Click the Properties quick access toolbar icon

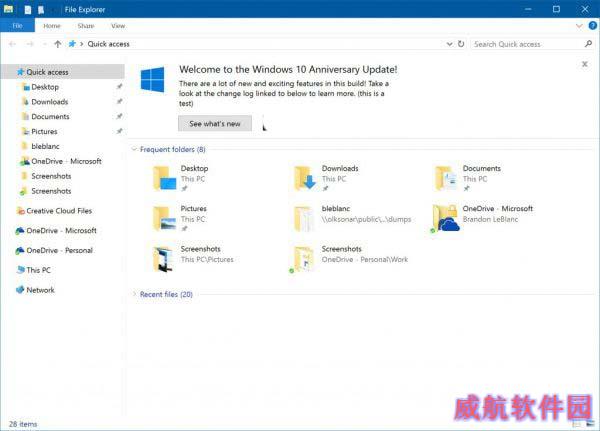(28, 10)
